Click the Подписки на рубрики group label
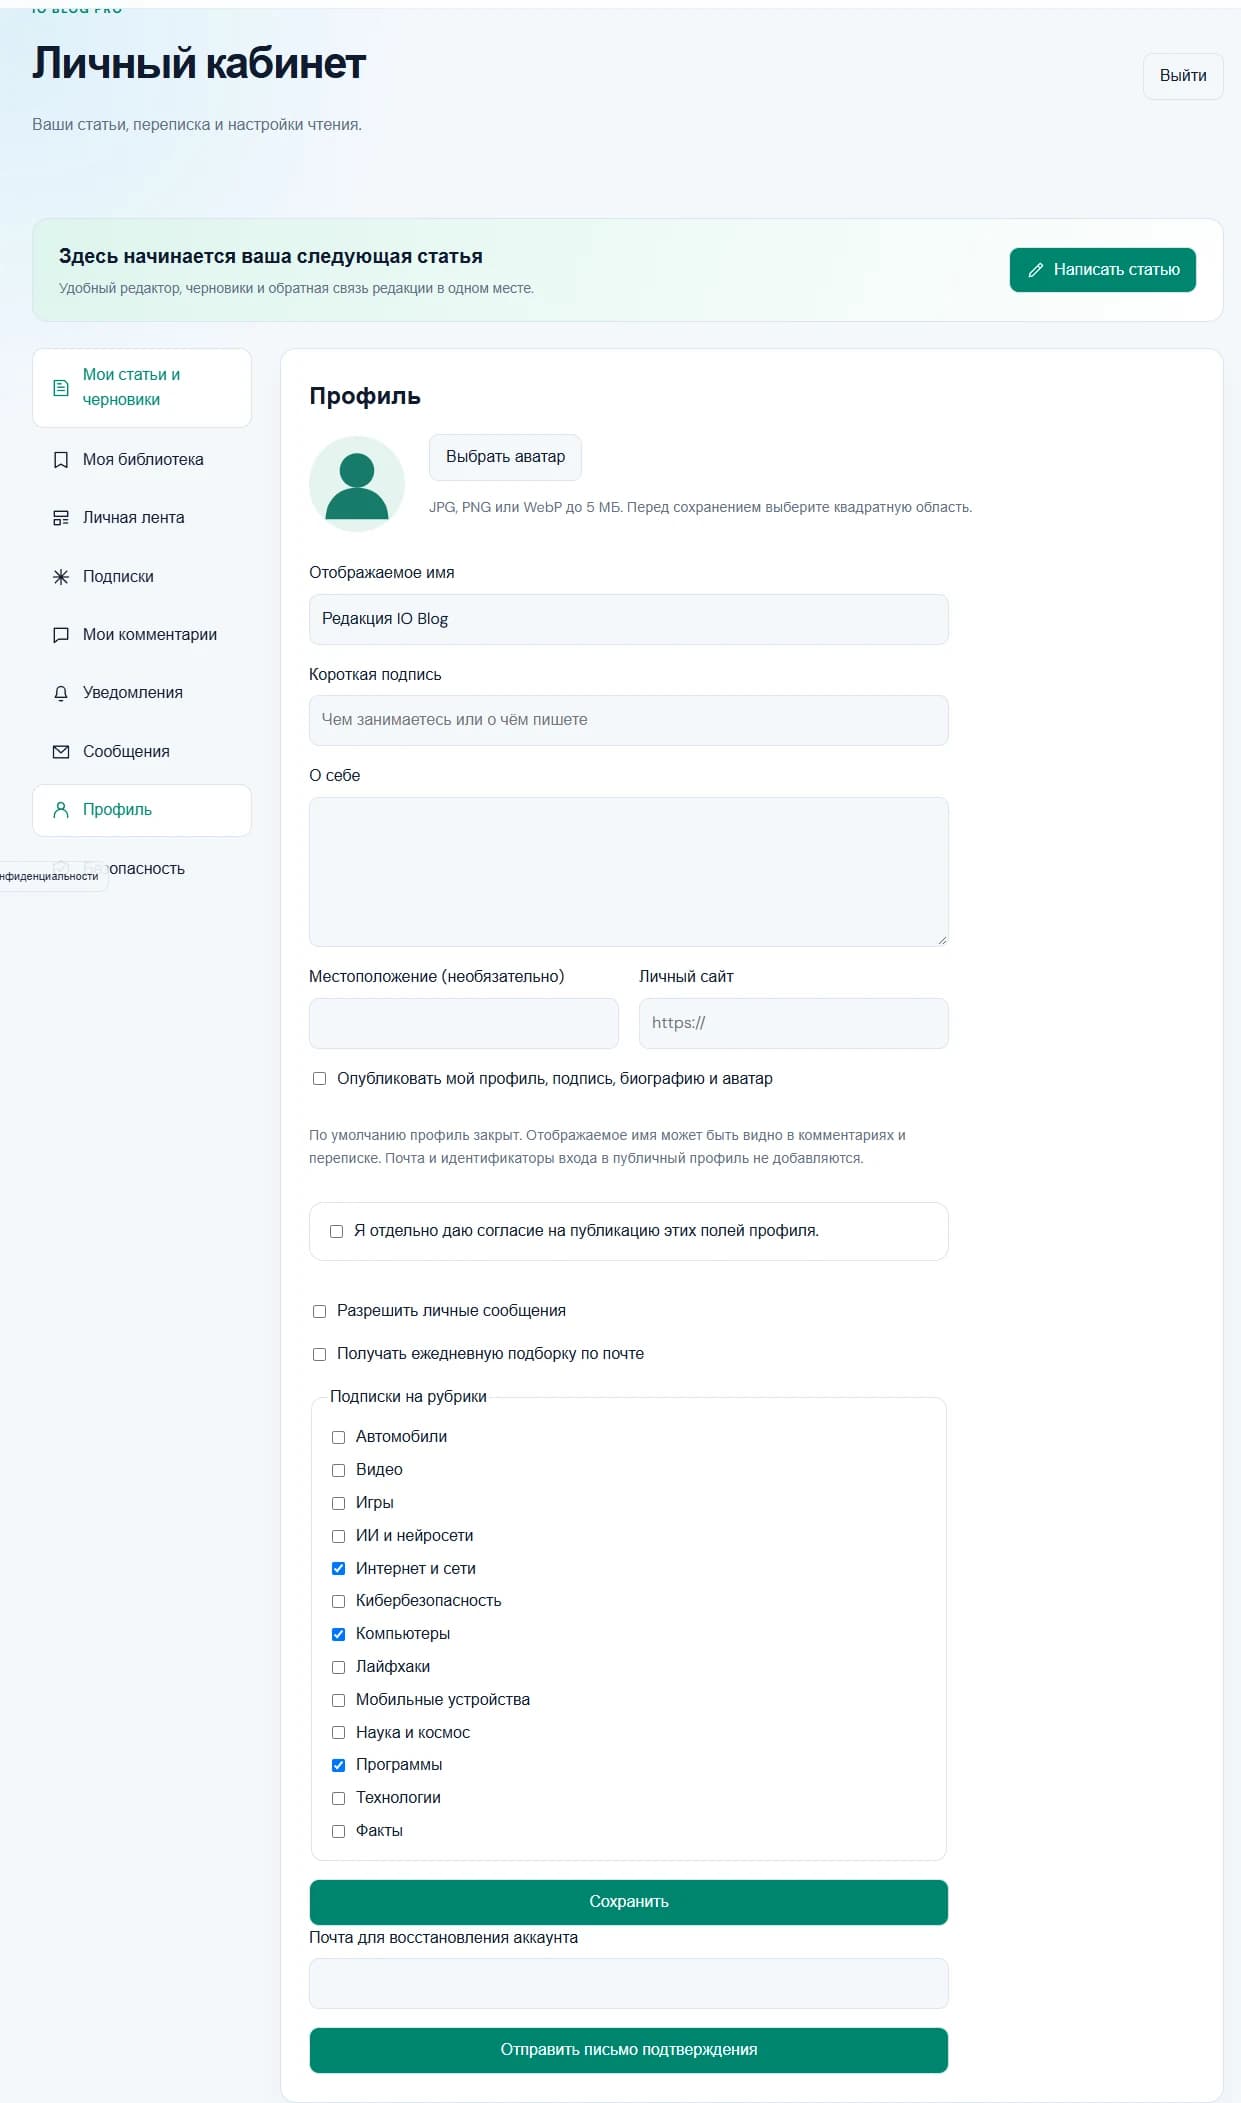This screenshot has width=1241, height=2103. pyautogui.click(x=408, y=1397)
